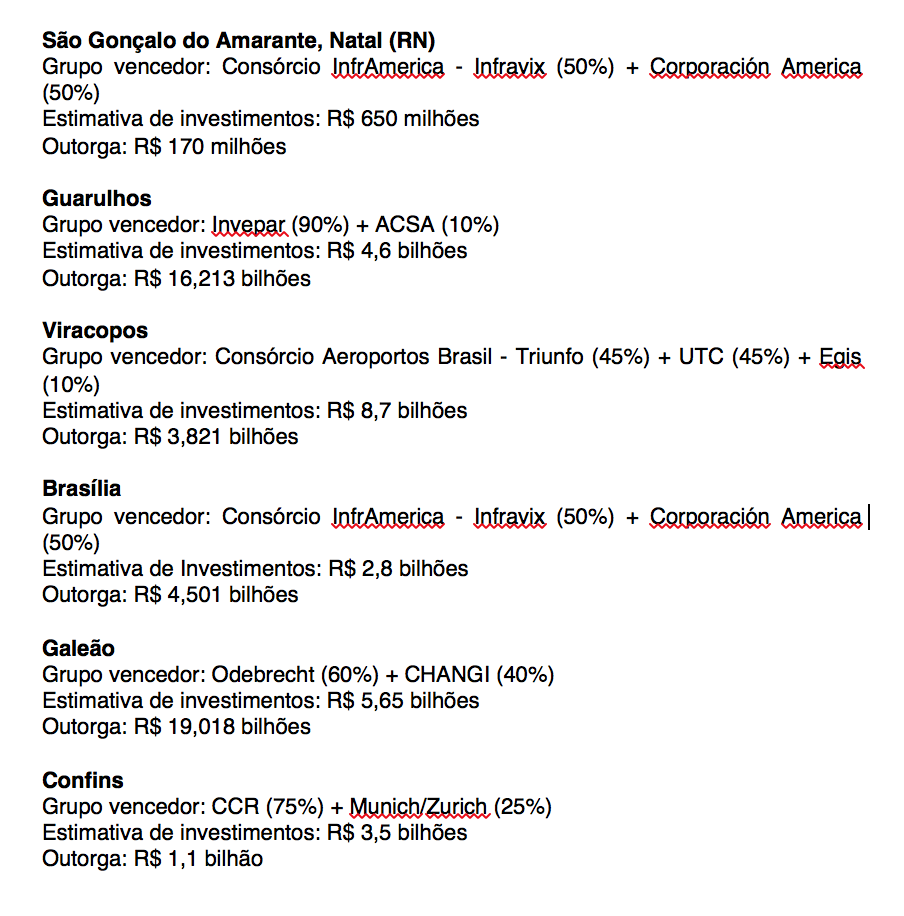Click the heading São Gonçalo do Amarante, Natal (RN)
Image resolution: width=904 pixels, height=916 pixels.
point(238,41)
